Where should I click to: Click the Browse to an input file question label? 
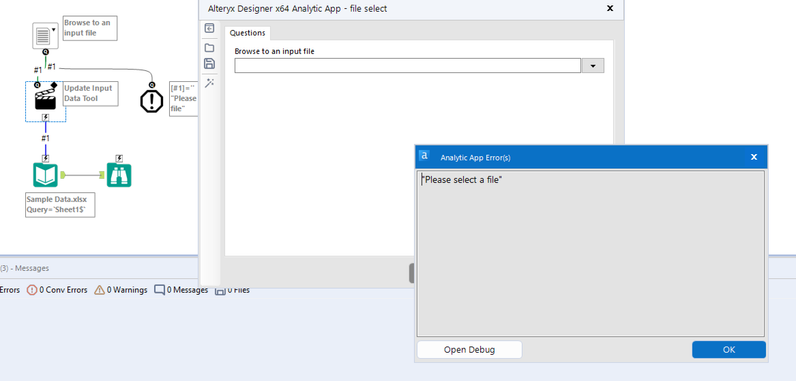(x=274, y=51)
